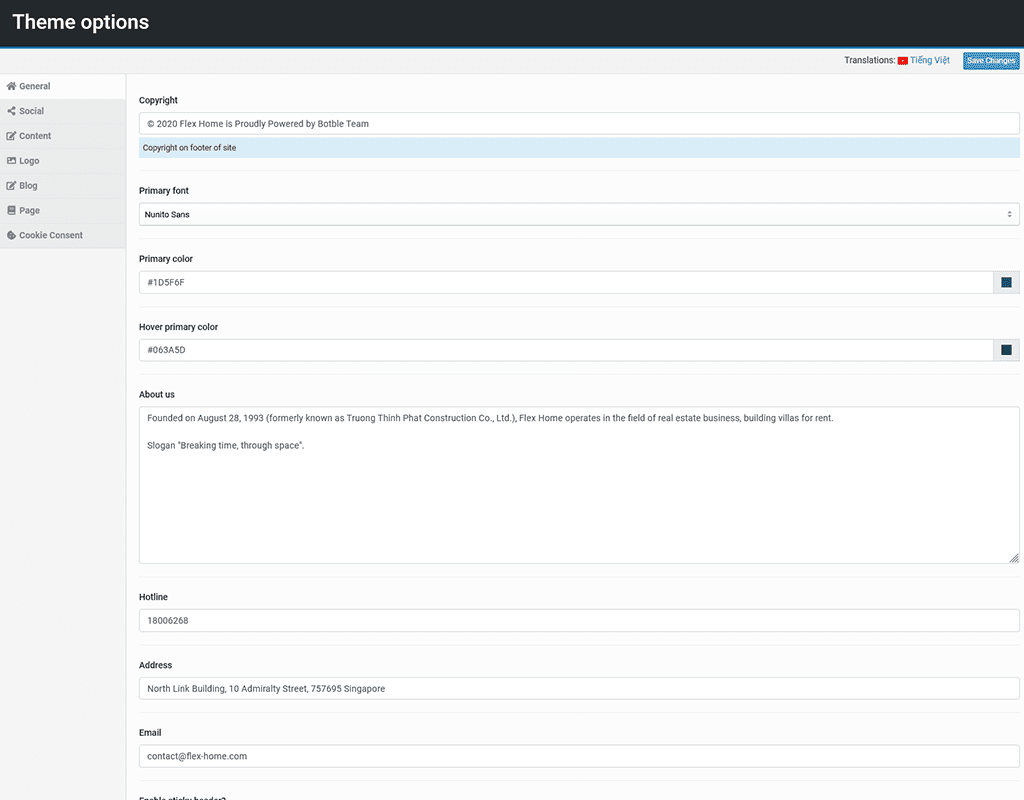Click the General home icon in sidebar
Image resolution: width=1024 pixels, height=800 pixels.
pyautogui.click(x=11, y=86)
